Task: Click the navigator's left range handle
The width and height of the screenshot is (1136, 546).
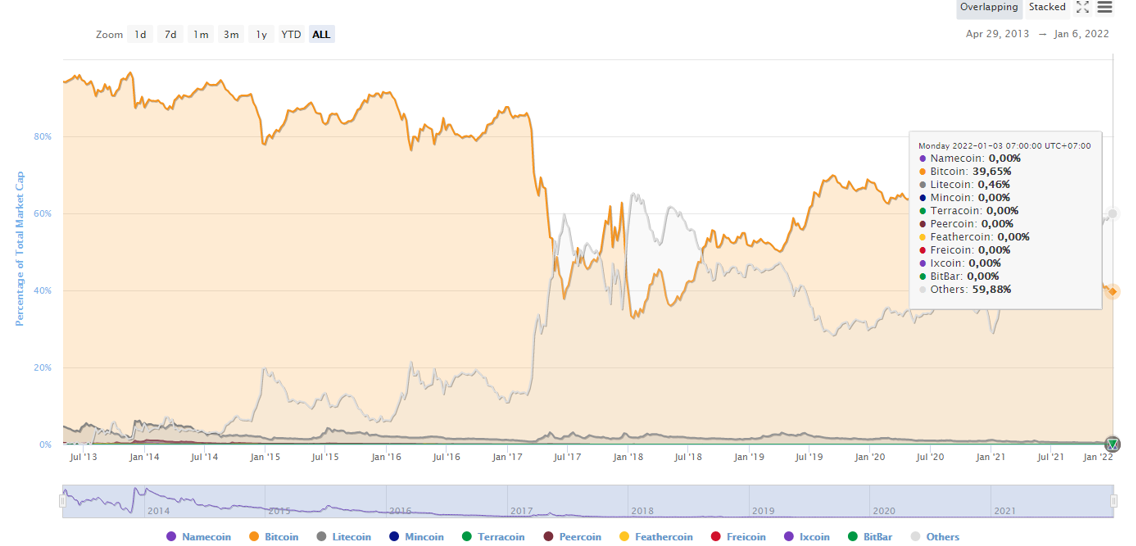Action: 62,501
